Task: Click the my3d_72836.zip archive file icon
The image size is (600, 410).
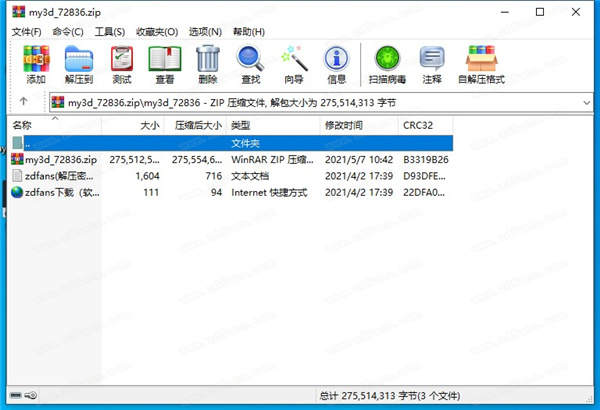Action: coord(17,159)
